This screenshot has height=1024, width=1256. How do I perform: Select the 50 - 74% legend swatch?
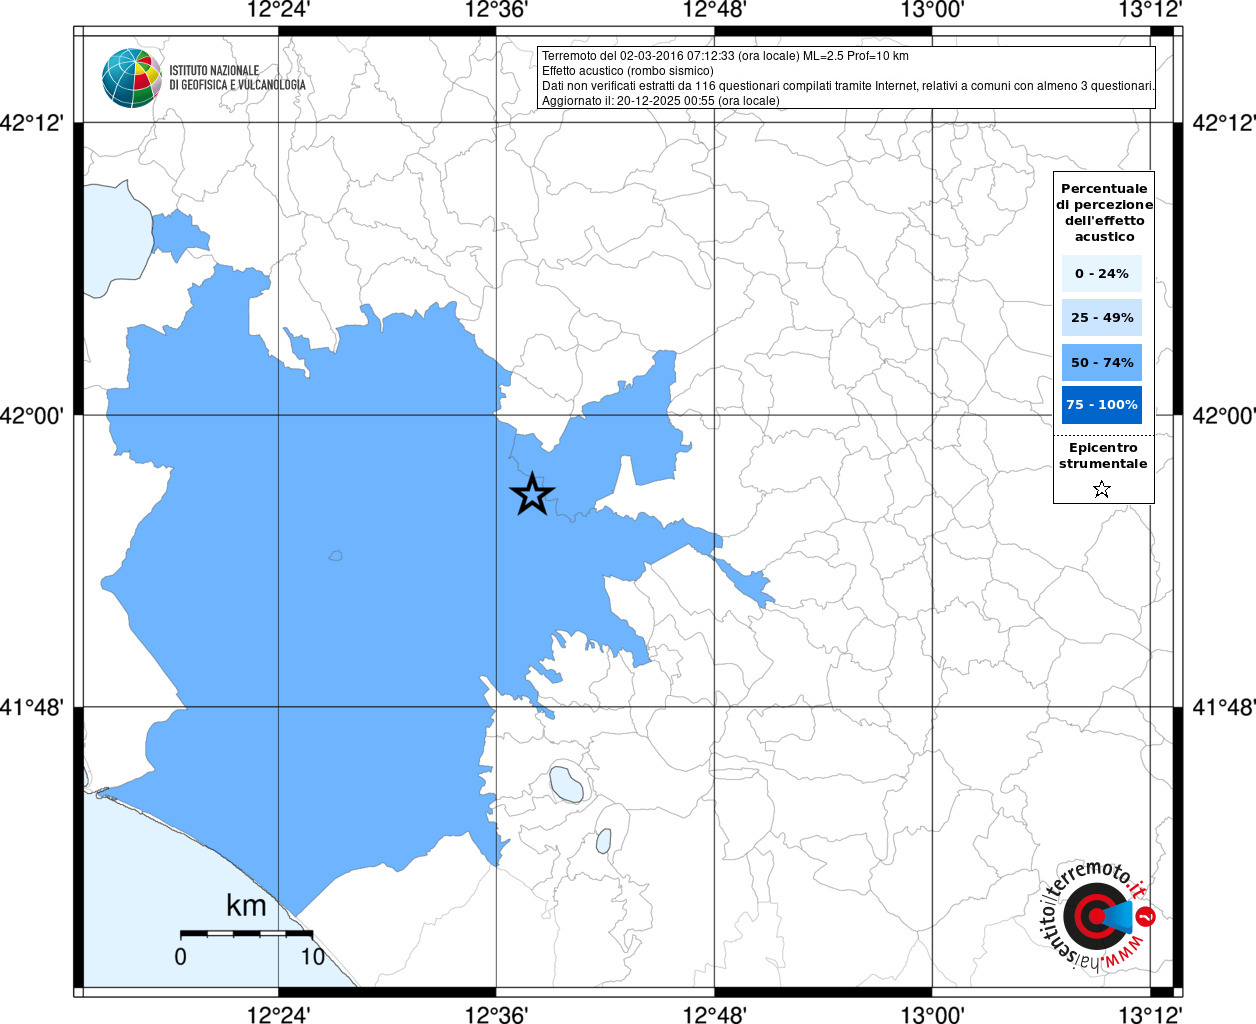click(x=1102, y=362)
